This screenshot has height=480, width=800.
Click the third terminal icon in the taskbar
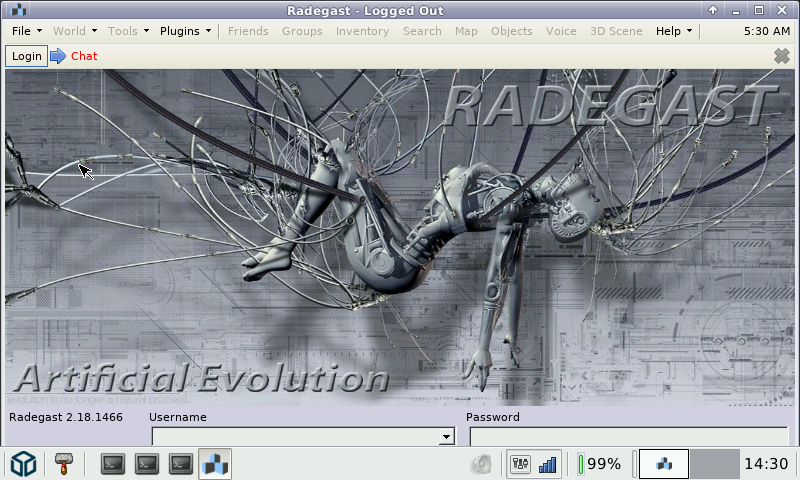tap(181, 464)
